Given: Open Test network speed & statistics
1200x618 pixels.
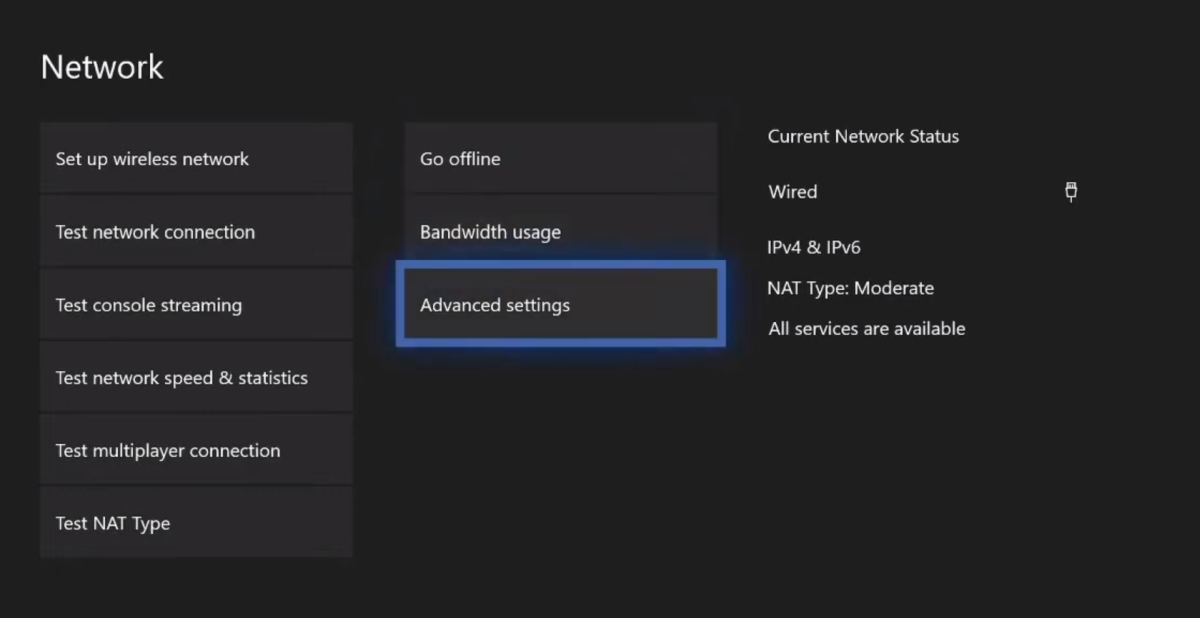Looking at the screenshot, I should click(196, 377).
